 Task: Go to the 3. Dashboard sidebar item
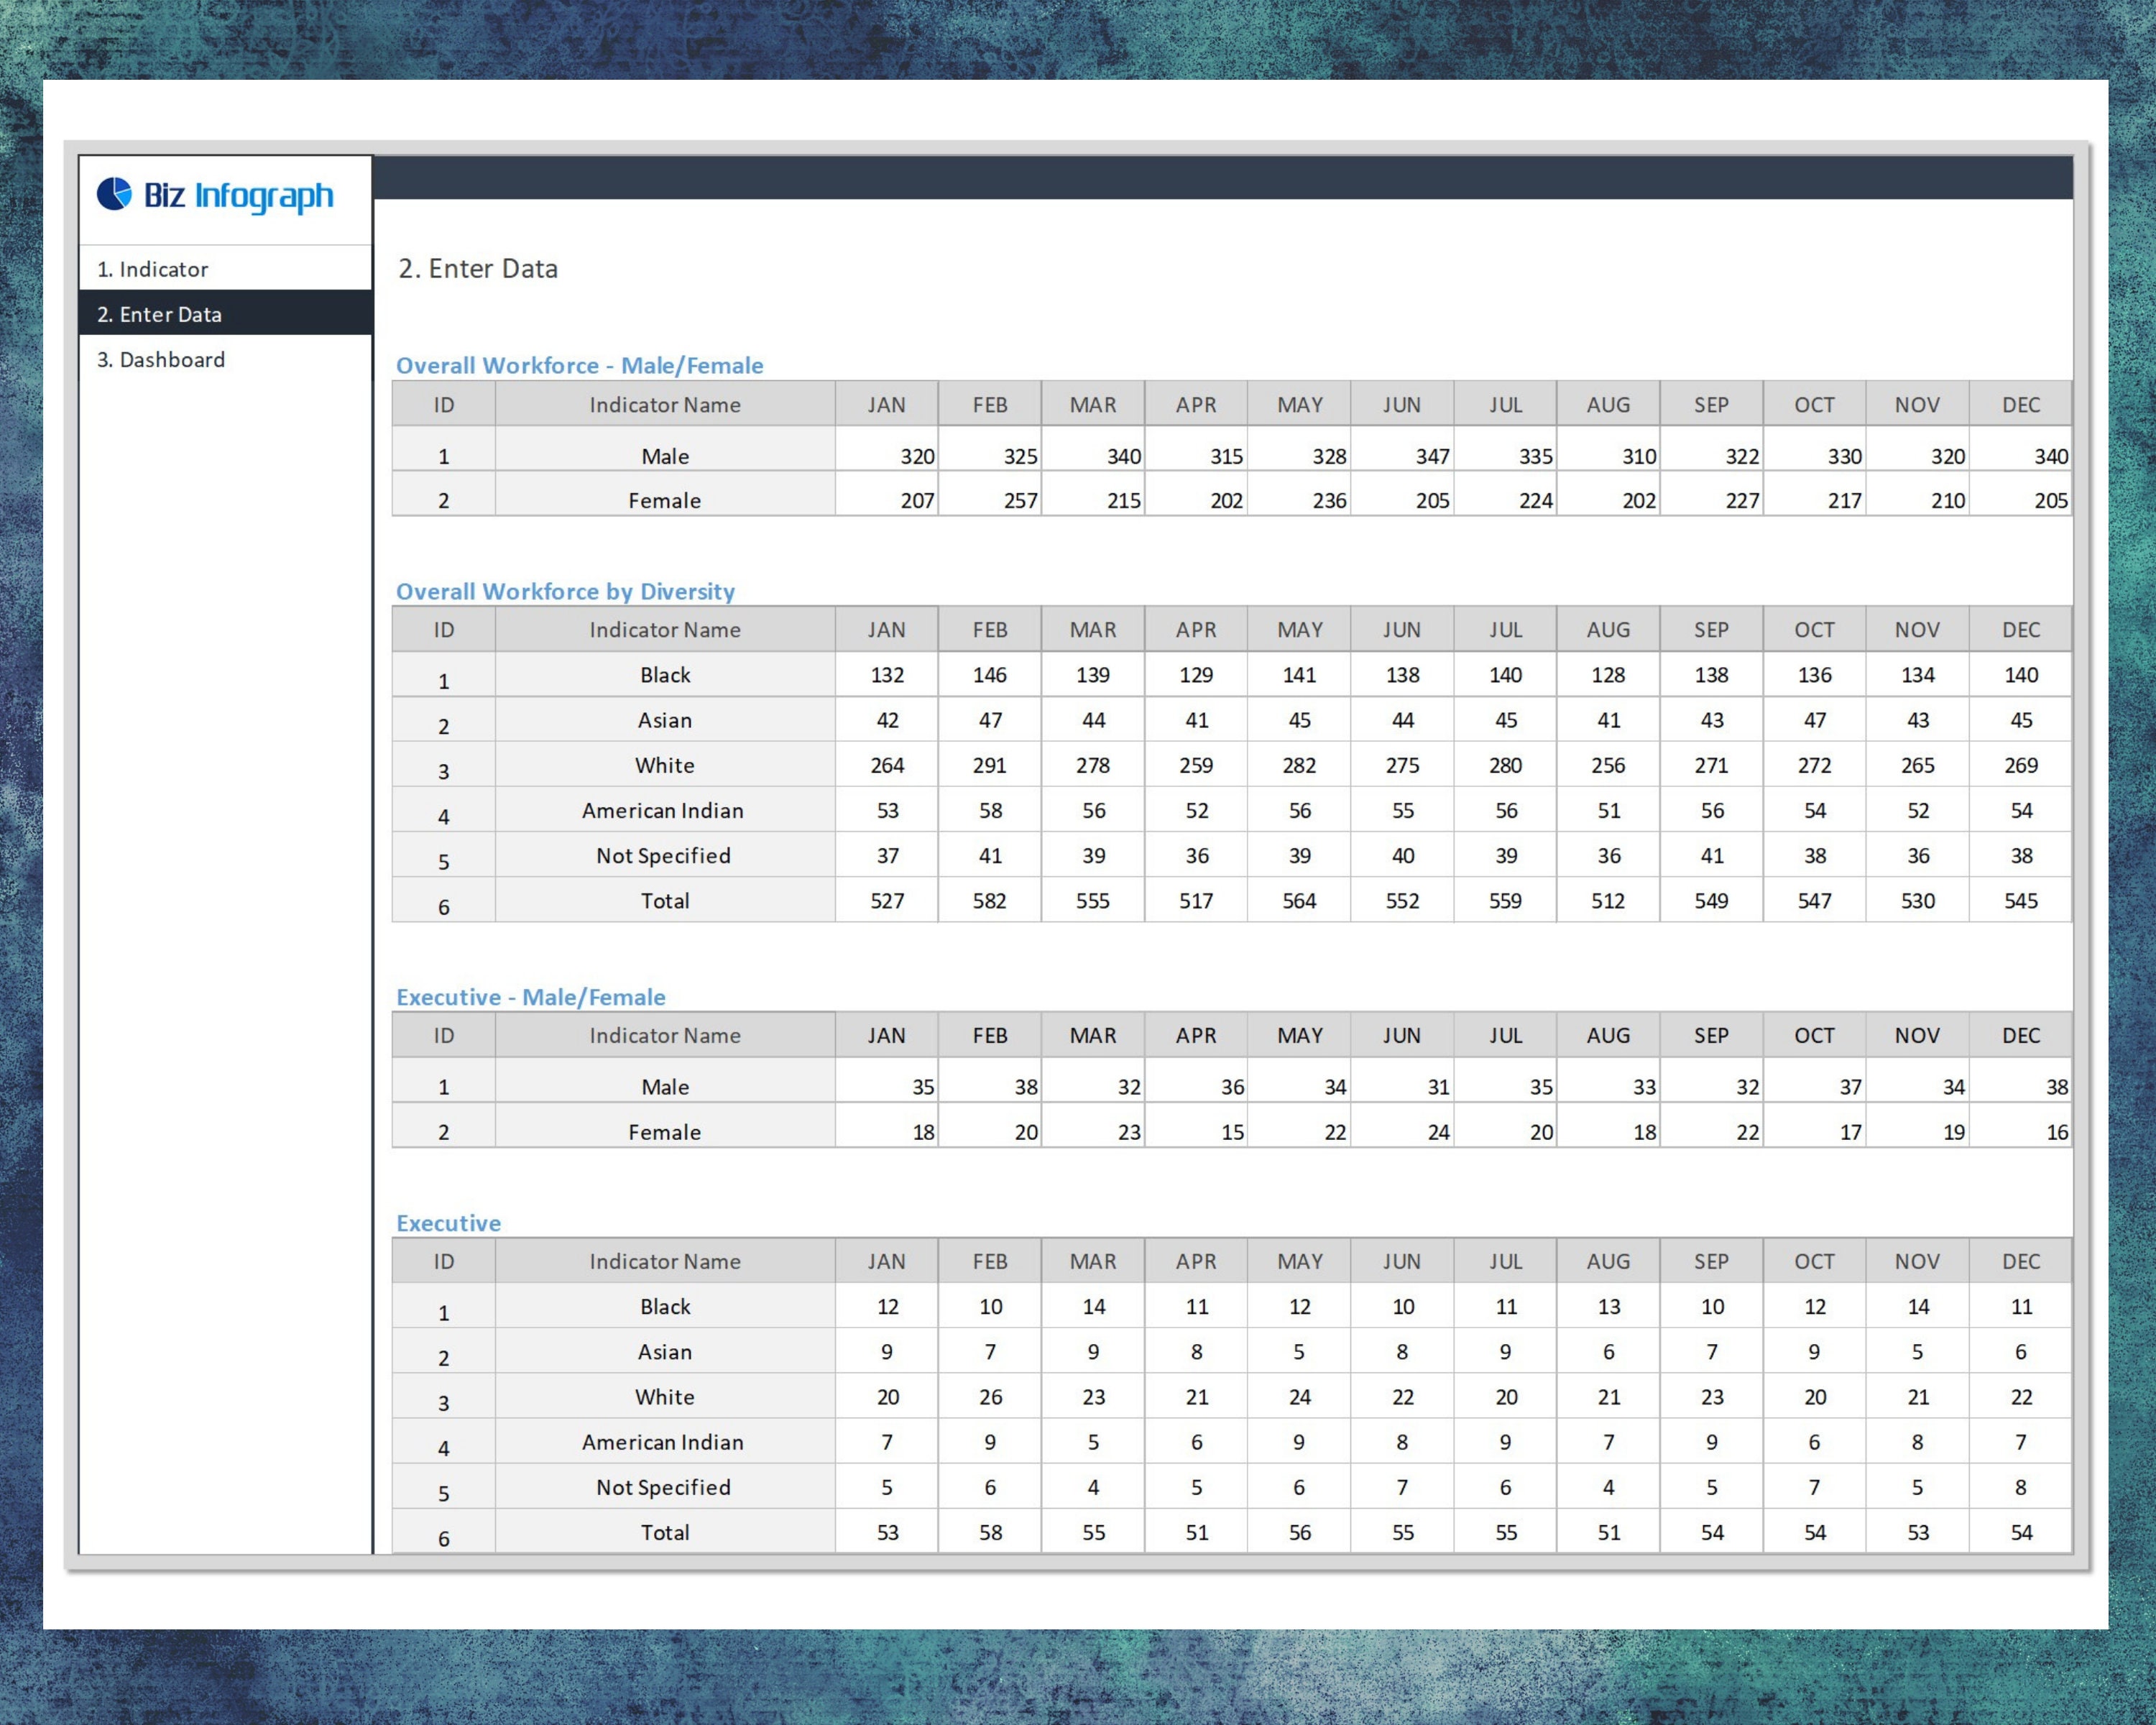(225, 359)
